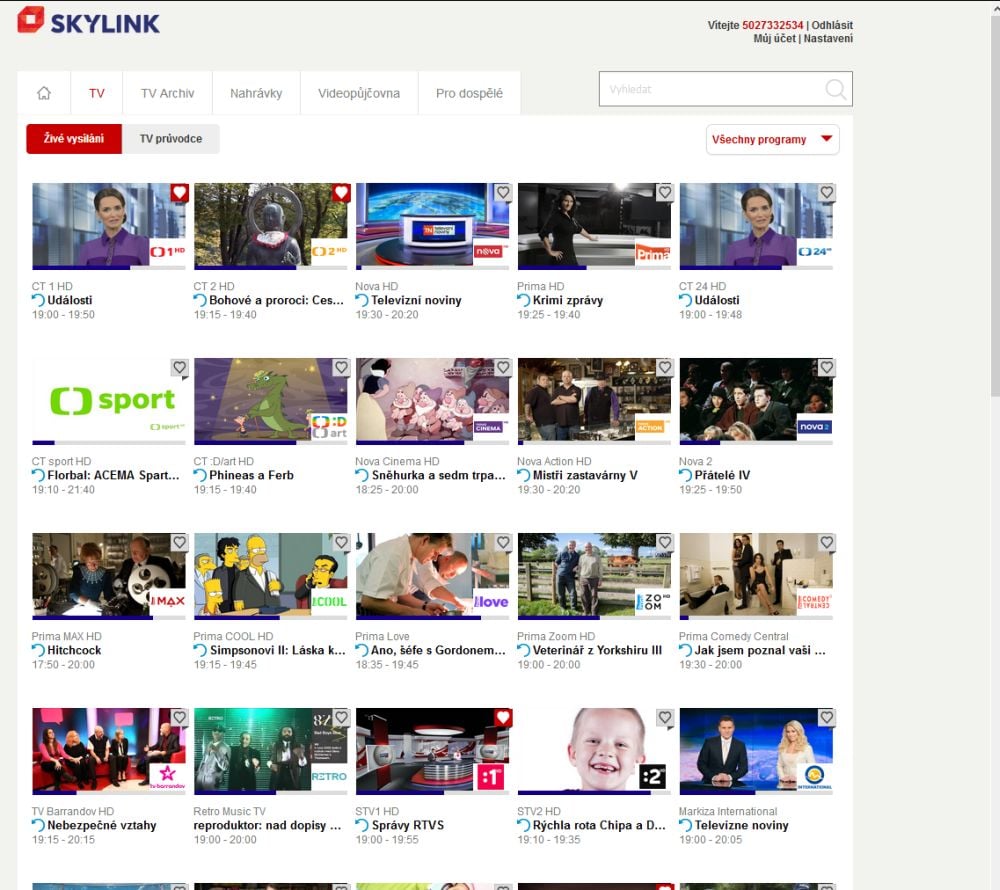1000x890 pixels.
Task: Click replay icon beside Mistři zastavárny V
Action: [524, 476]
